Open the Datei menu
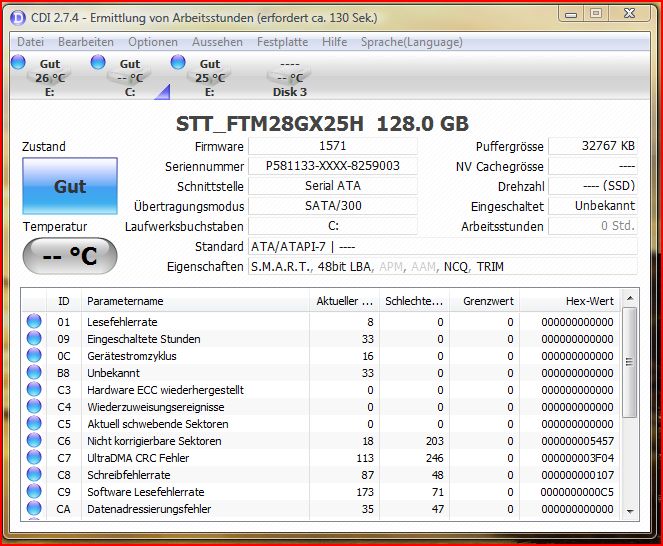Screen dimensions: 663x546 click(x=30, y=42)
